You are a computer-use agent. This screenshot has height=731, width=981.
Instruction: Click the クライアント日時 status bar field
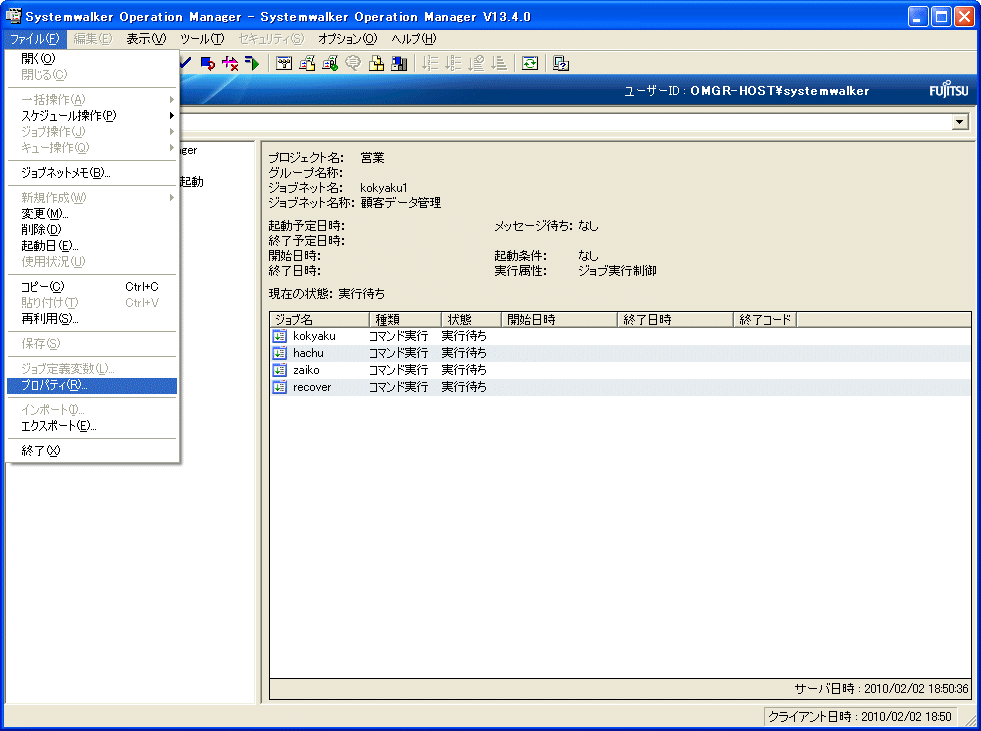click(860, 717)
